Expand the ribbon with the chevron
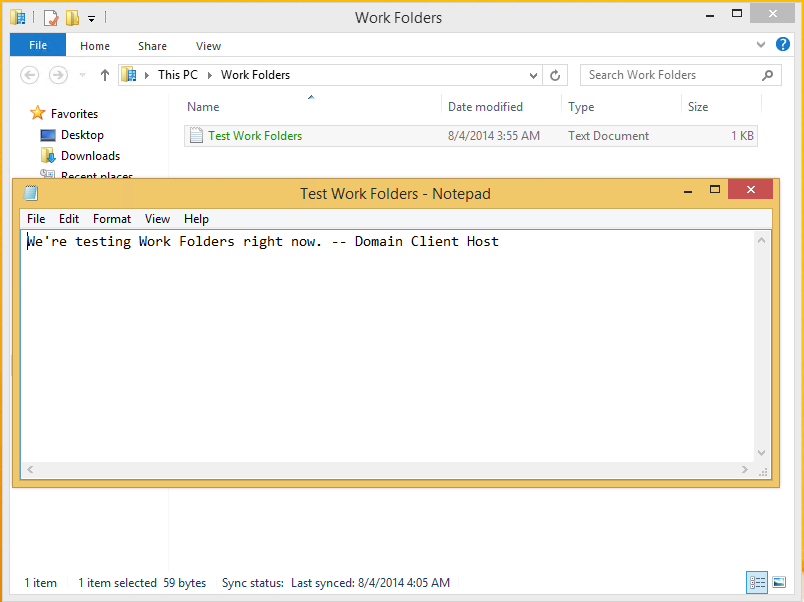Image resolution: width=804 pixels, height=602 pixels. click(761, 45)
